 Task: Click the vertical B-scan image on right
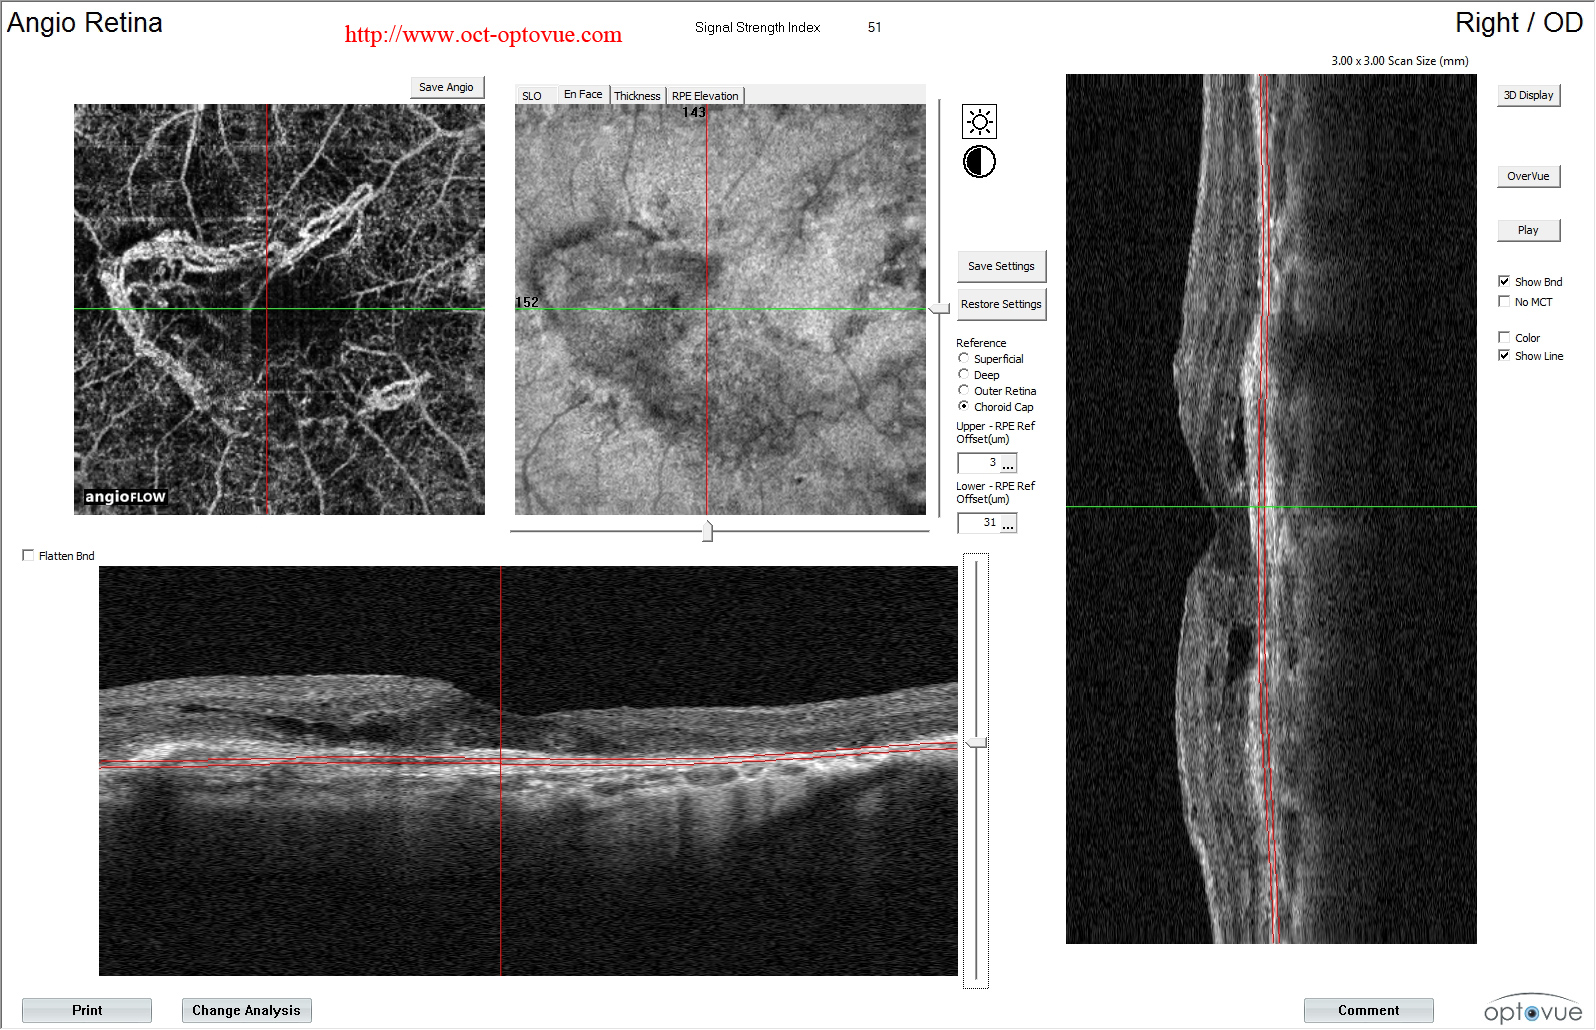[1271, 509]
